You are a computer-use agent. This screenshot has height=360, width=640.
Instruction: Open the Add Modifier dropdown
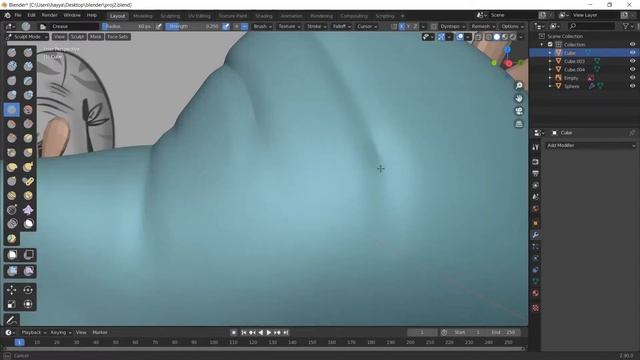pos(591,145)
